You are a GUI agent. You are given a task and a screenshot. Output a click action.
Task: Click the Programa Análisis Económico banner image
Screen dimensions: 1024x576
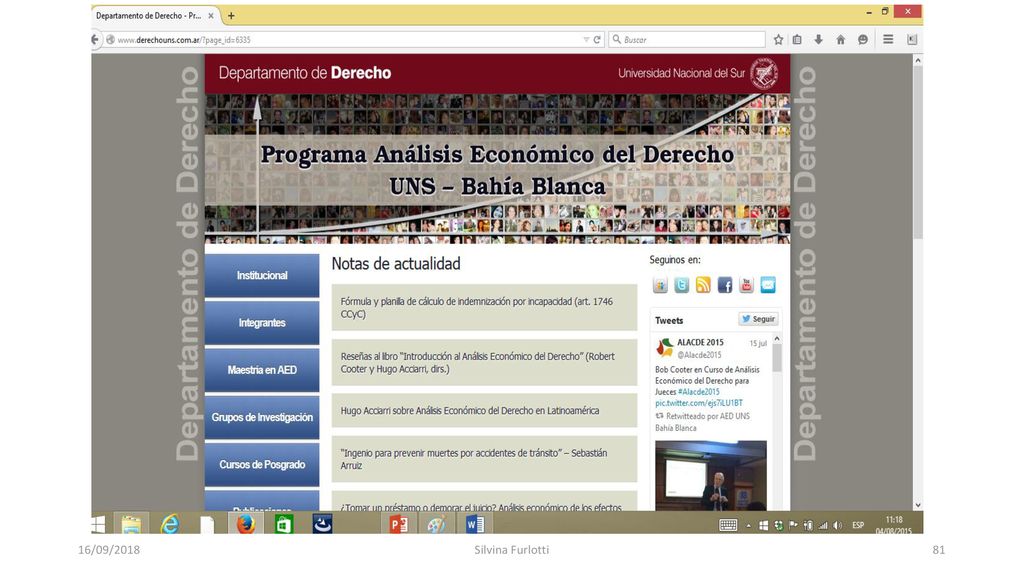(x=498, y=168)
